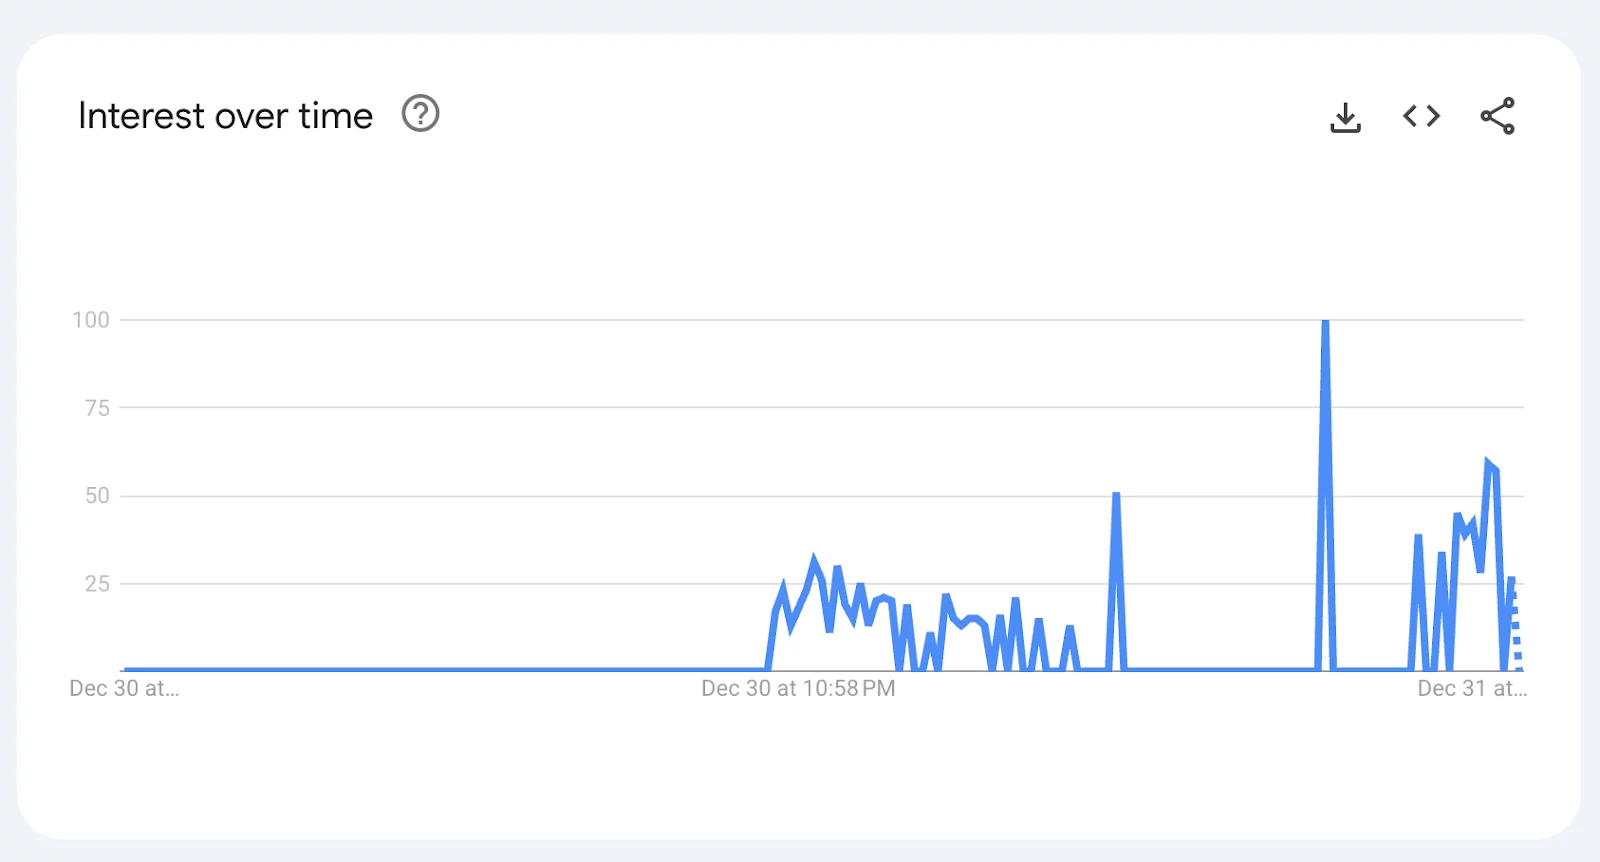Click the '75' y-axis label
The width and height of the screenshot is (1600, 862).
tap(95, 407)
